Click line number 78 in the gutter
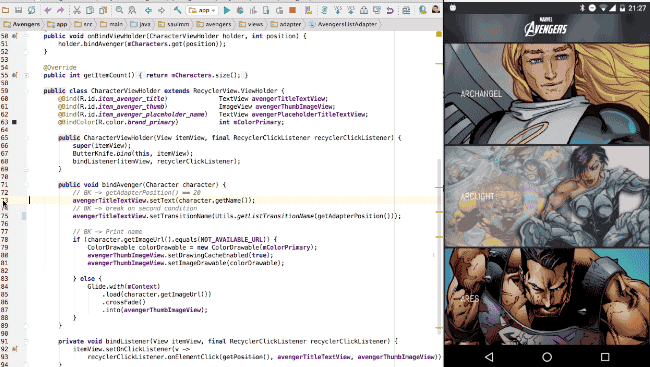Image resolution: width=650 pixels, height=367 pixels. (5, 240)
